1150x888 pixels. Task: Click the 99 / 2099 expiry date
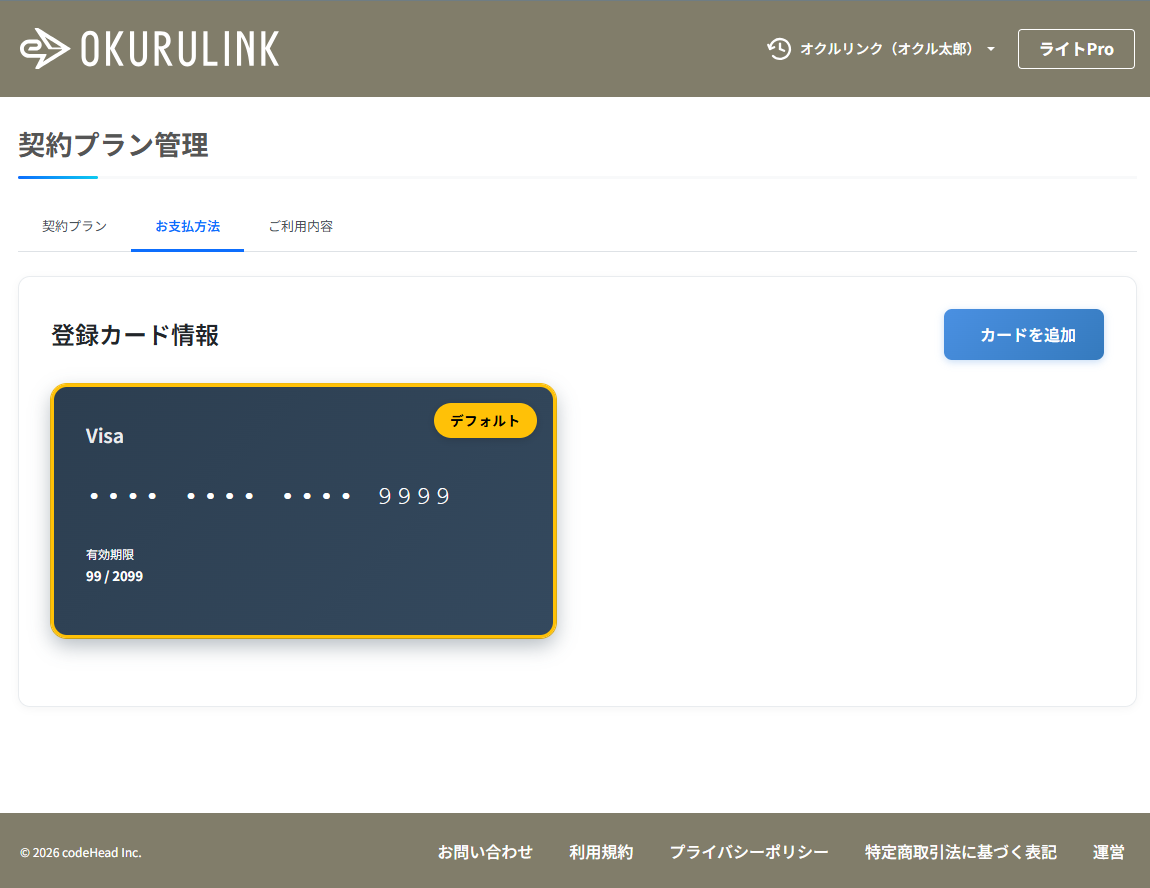(x=114, y=576)
